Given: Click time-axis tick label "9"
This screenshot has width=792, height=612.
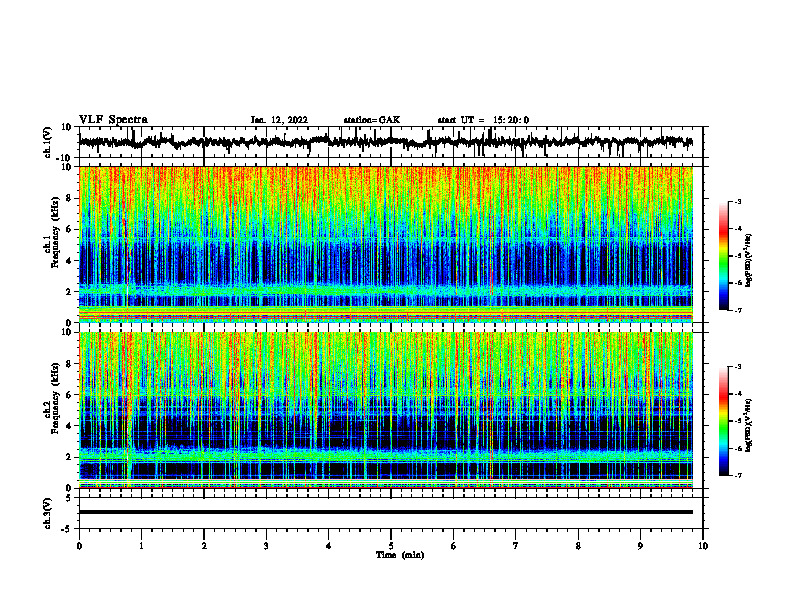Looking at the screenshot, I should (x=640, y=546).
